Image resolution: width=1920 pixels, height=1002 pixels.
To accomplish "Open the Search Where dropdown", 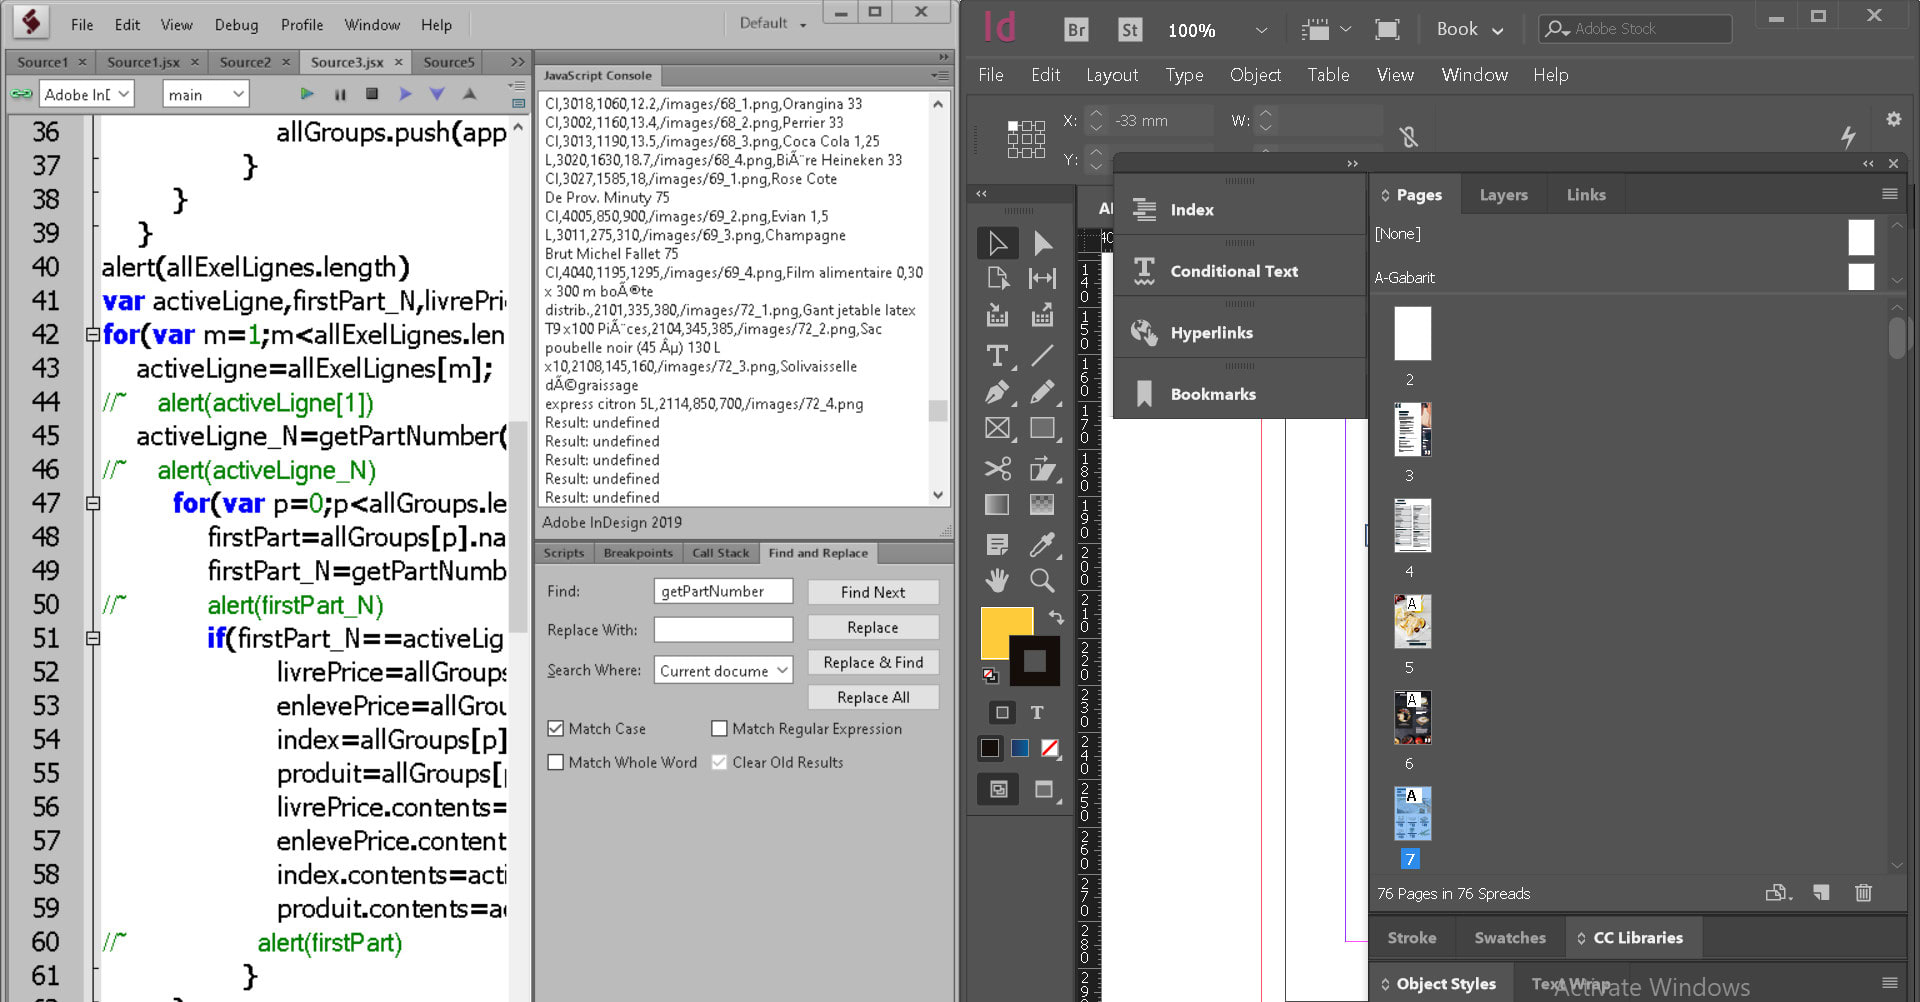I will pos(723,670).
